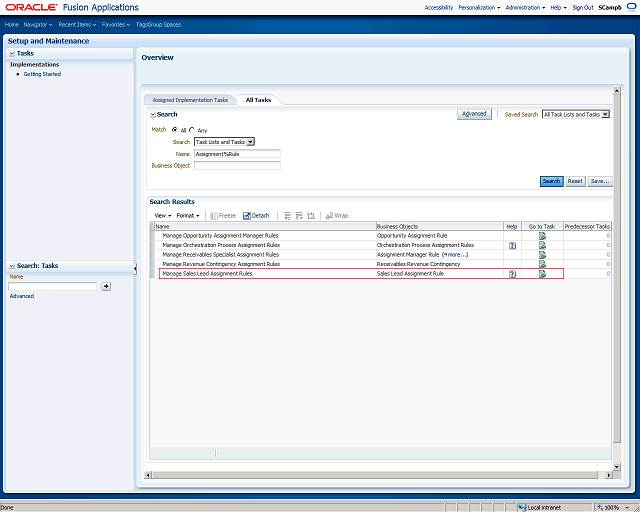The width and height of the screenshot is (640, 512).
Task: Click the Home link
Action: tap(12, 24)
